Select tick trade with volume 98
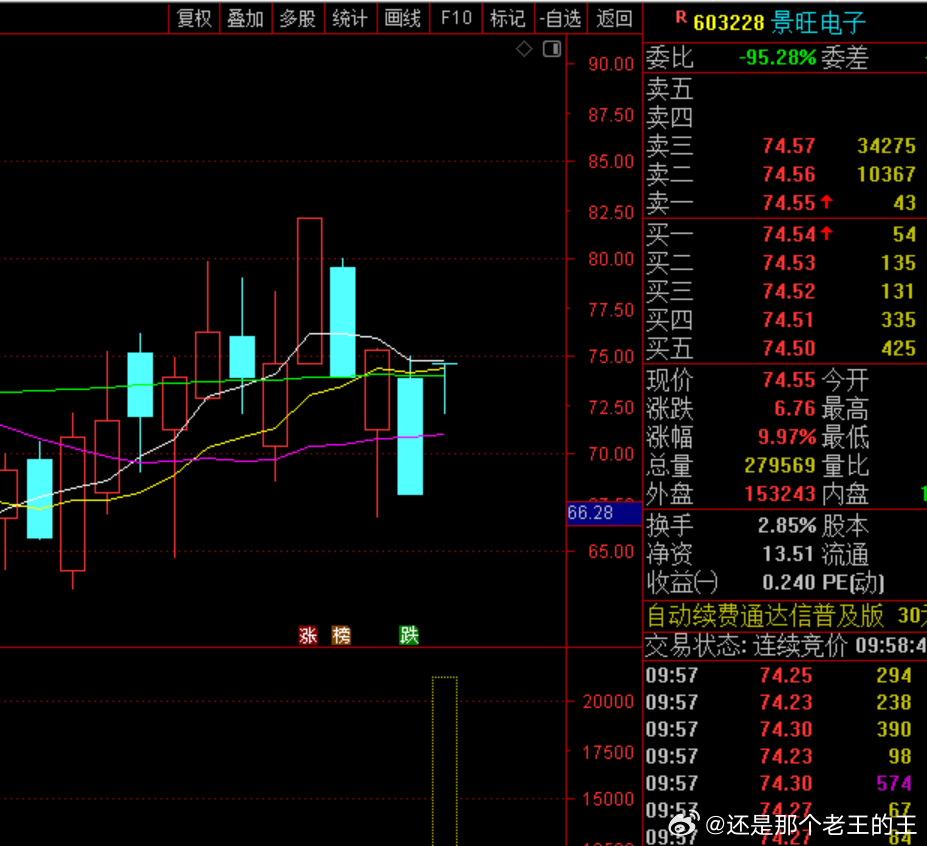This screenshot has height=846, width=927. [x=900, y=756]
